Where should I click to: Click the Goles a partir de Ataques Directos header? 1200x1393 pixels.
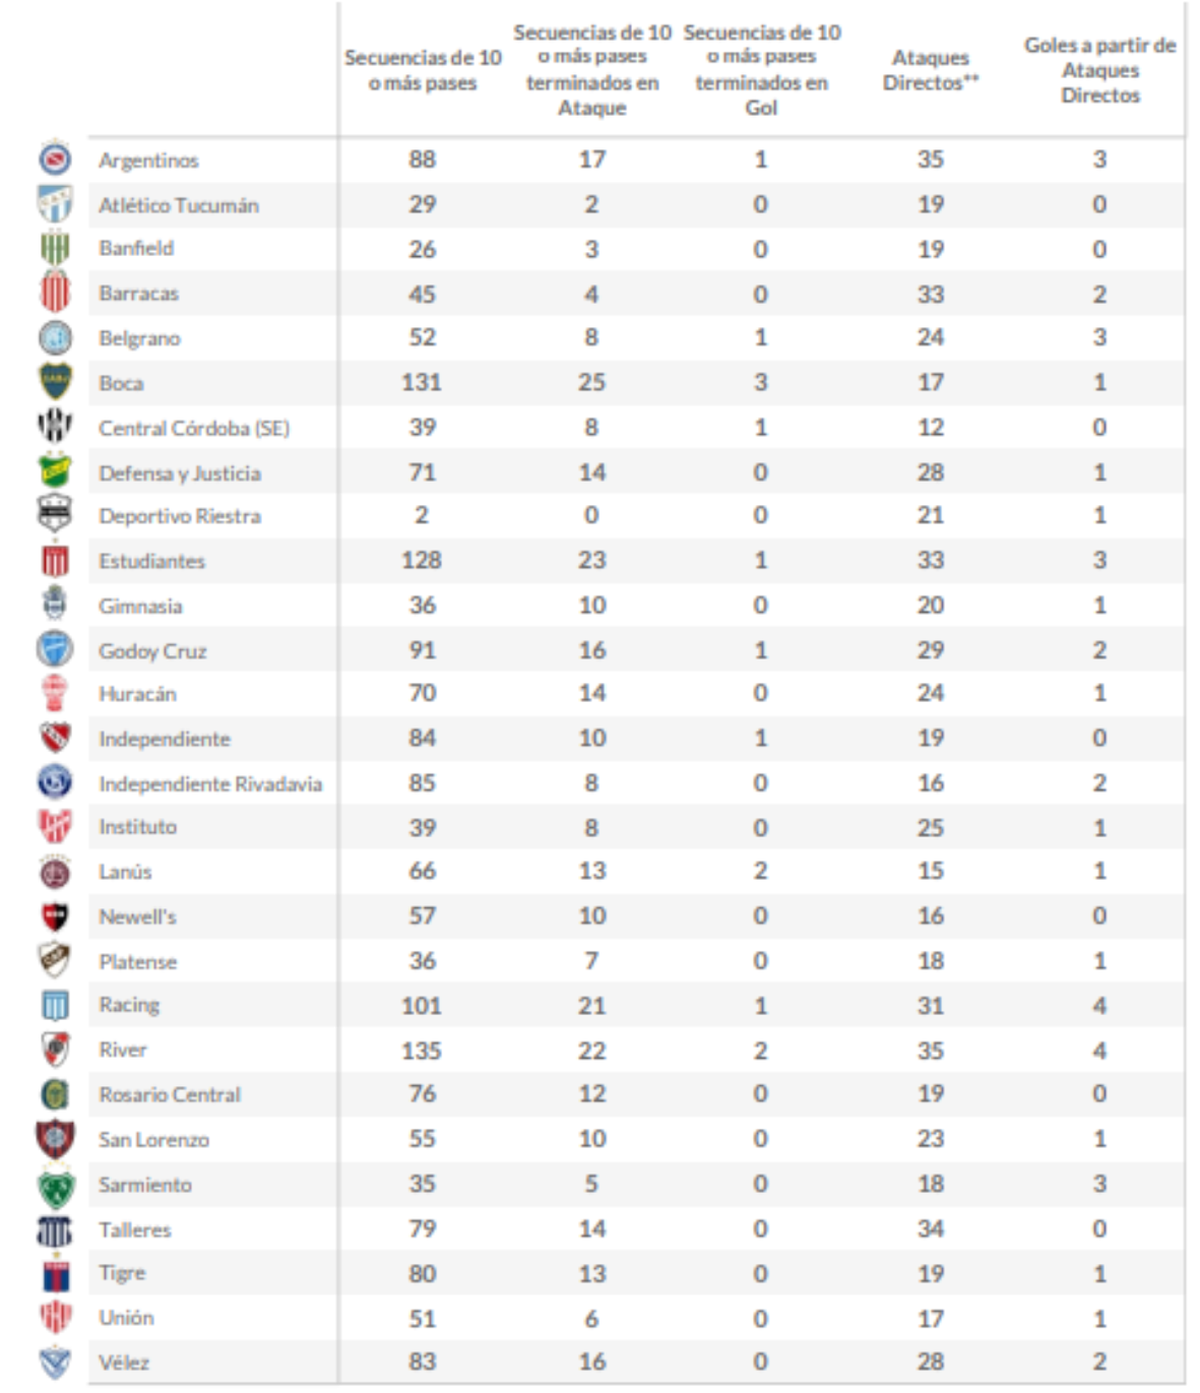click(x=1100, y=70)
